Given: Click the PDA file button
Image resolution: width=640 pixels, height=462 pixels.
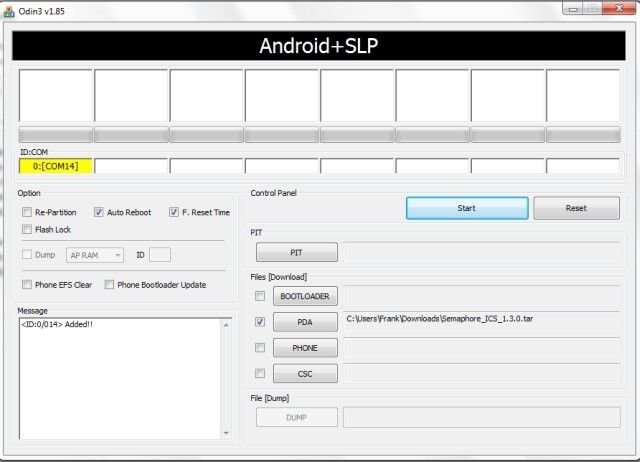Looking at the screenshot, I should pyautogui.click(x=305, y=322).
